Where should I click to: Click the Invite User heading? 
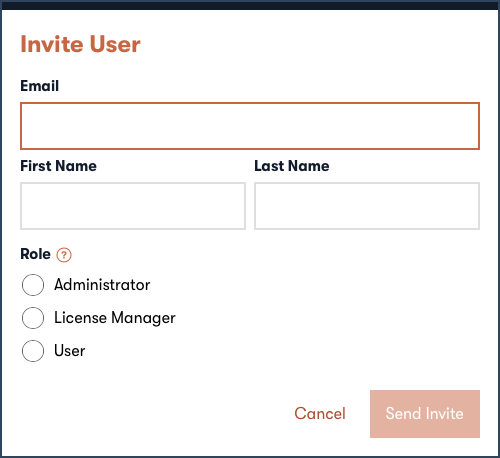click(x=80, y=44)
